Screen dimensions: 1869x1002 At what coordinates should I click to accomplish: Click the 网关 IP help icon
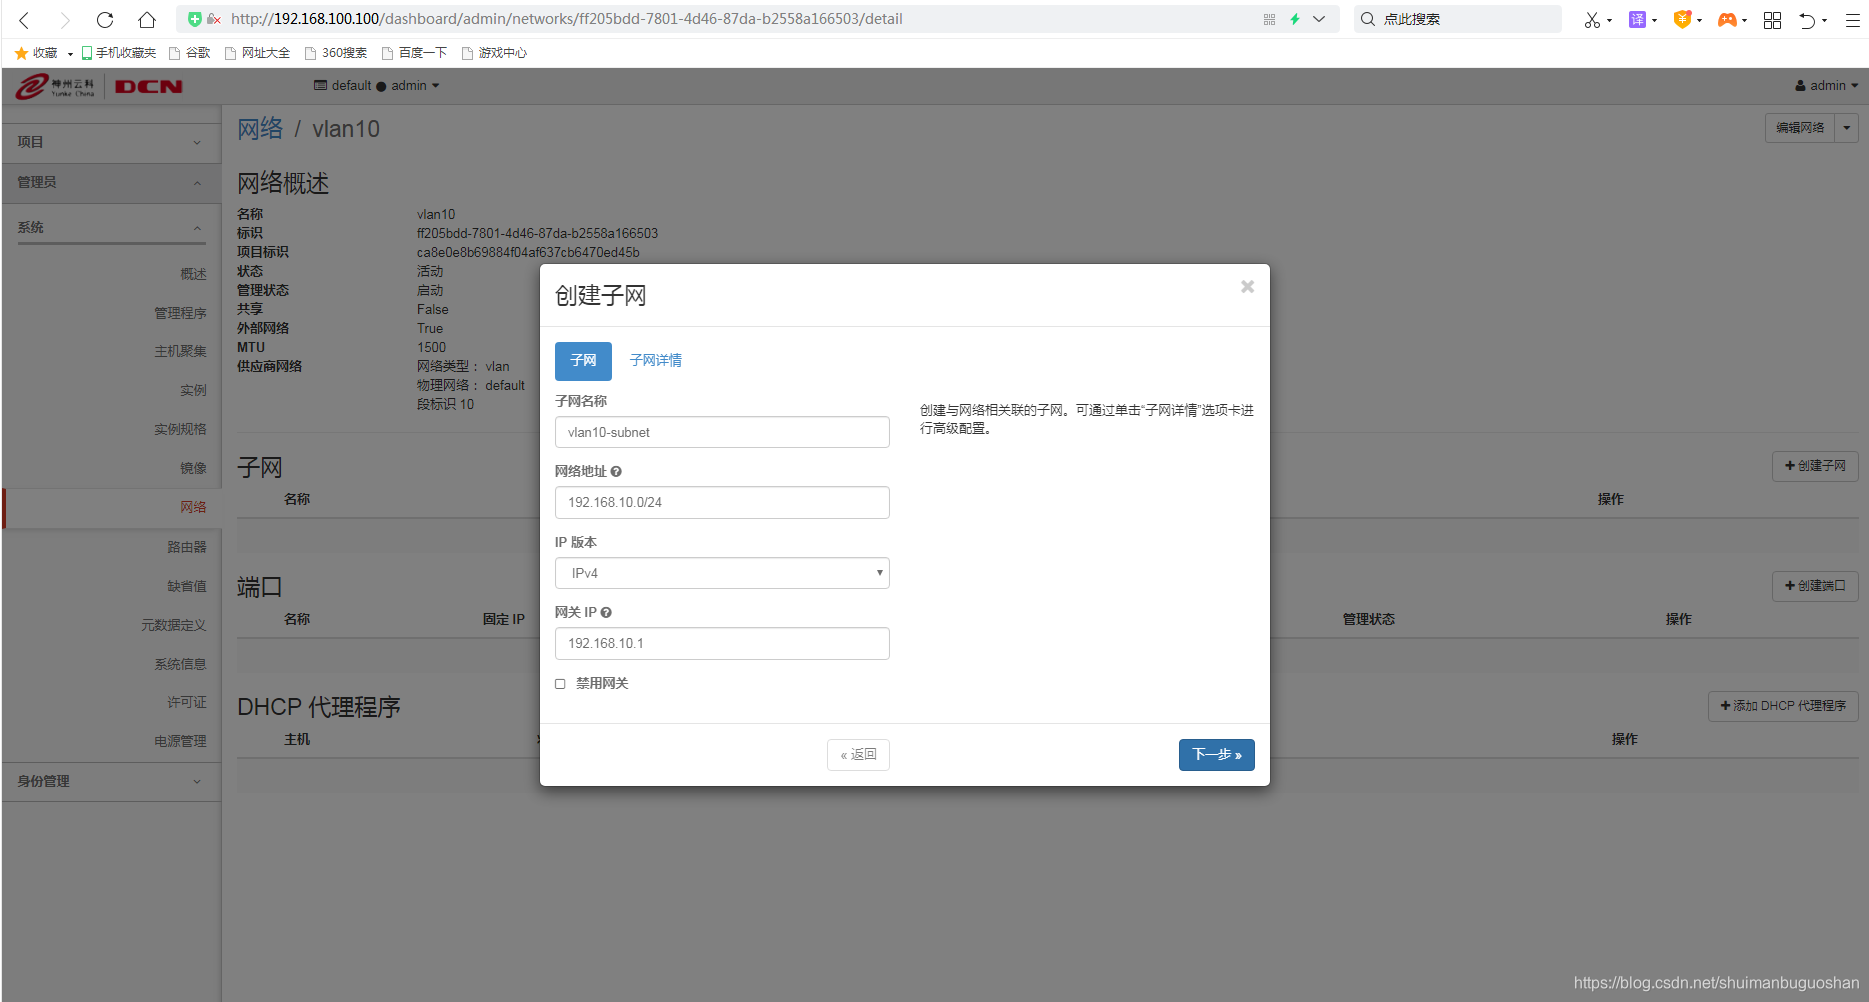coord(606,613)
